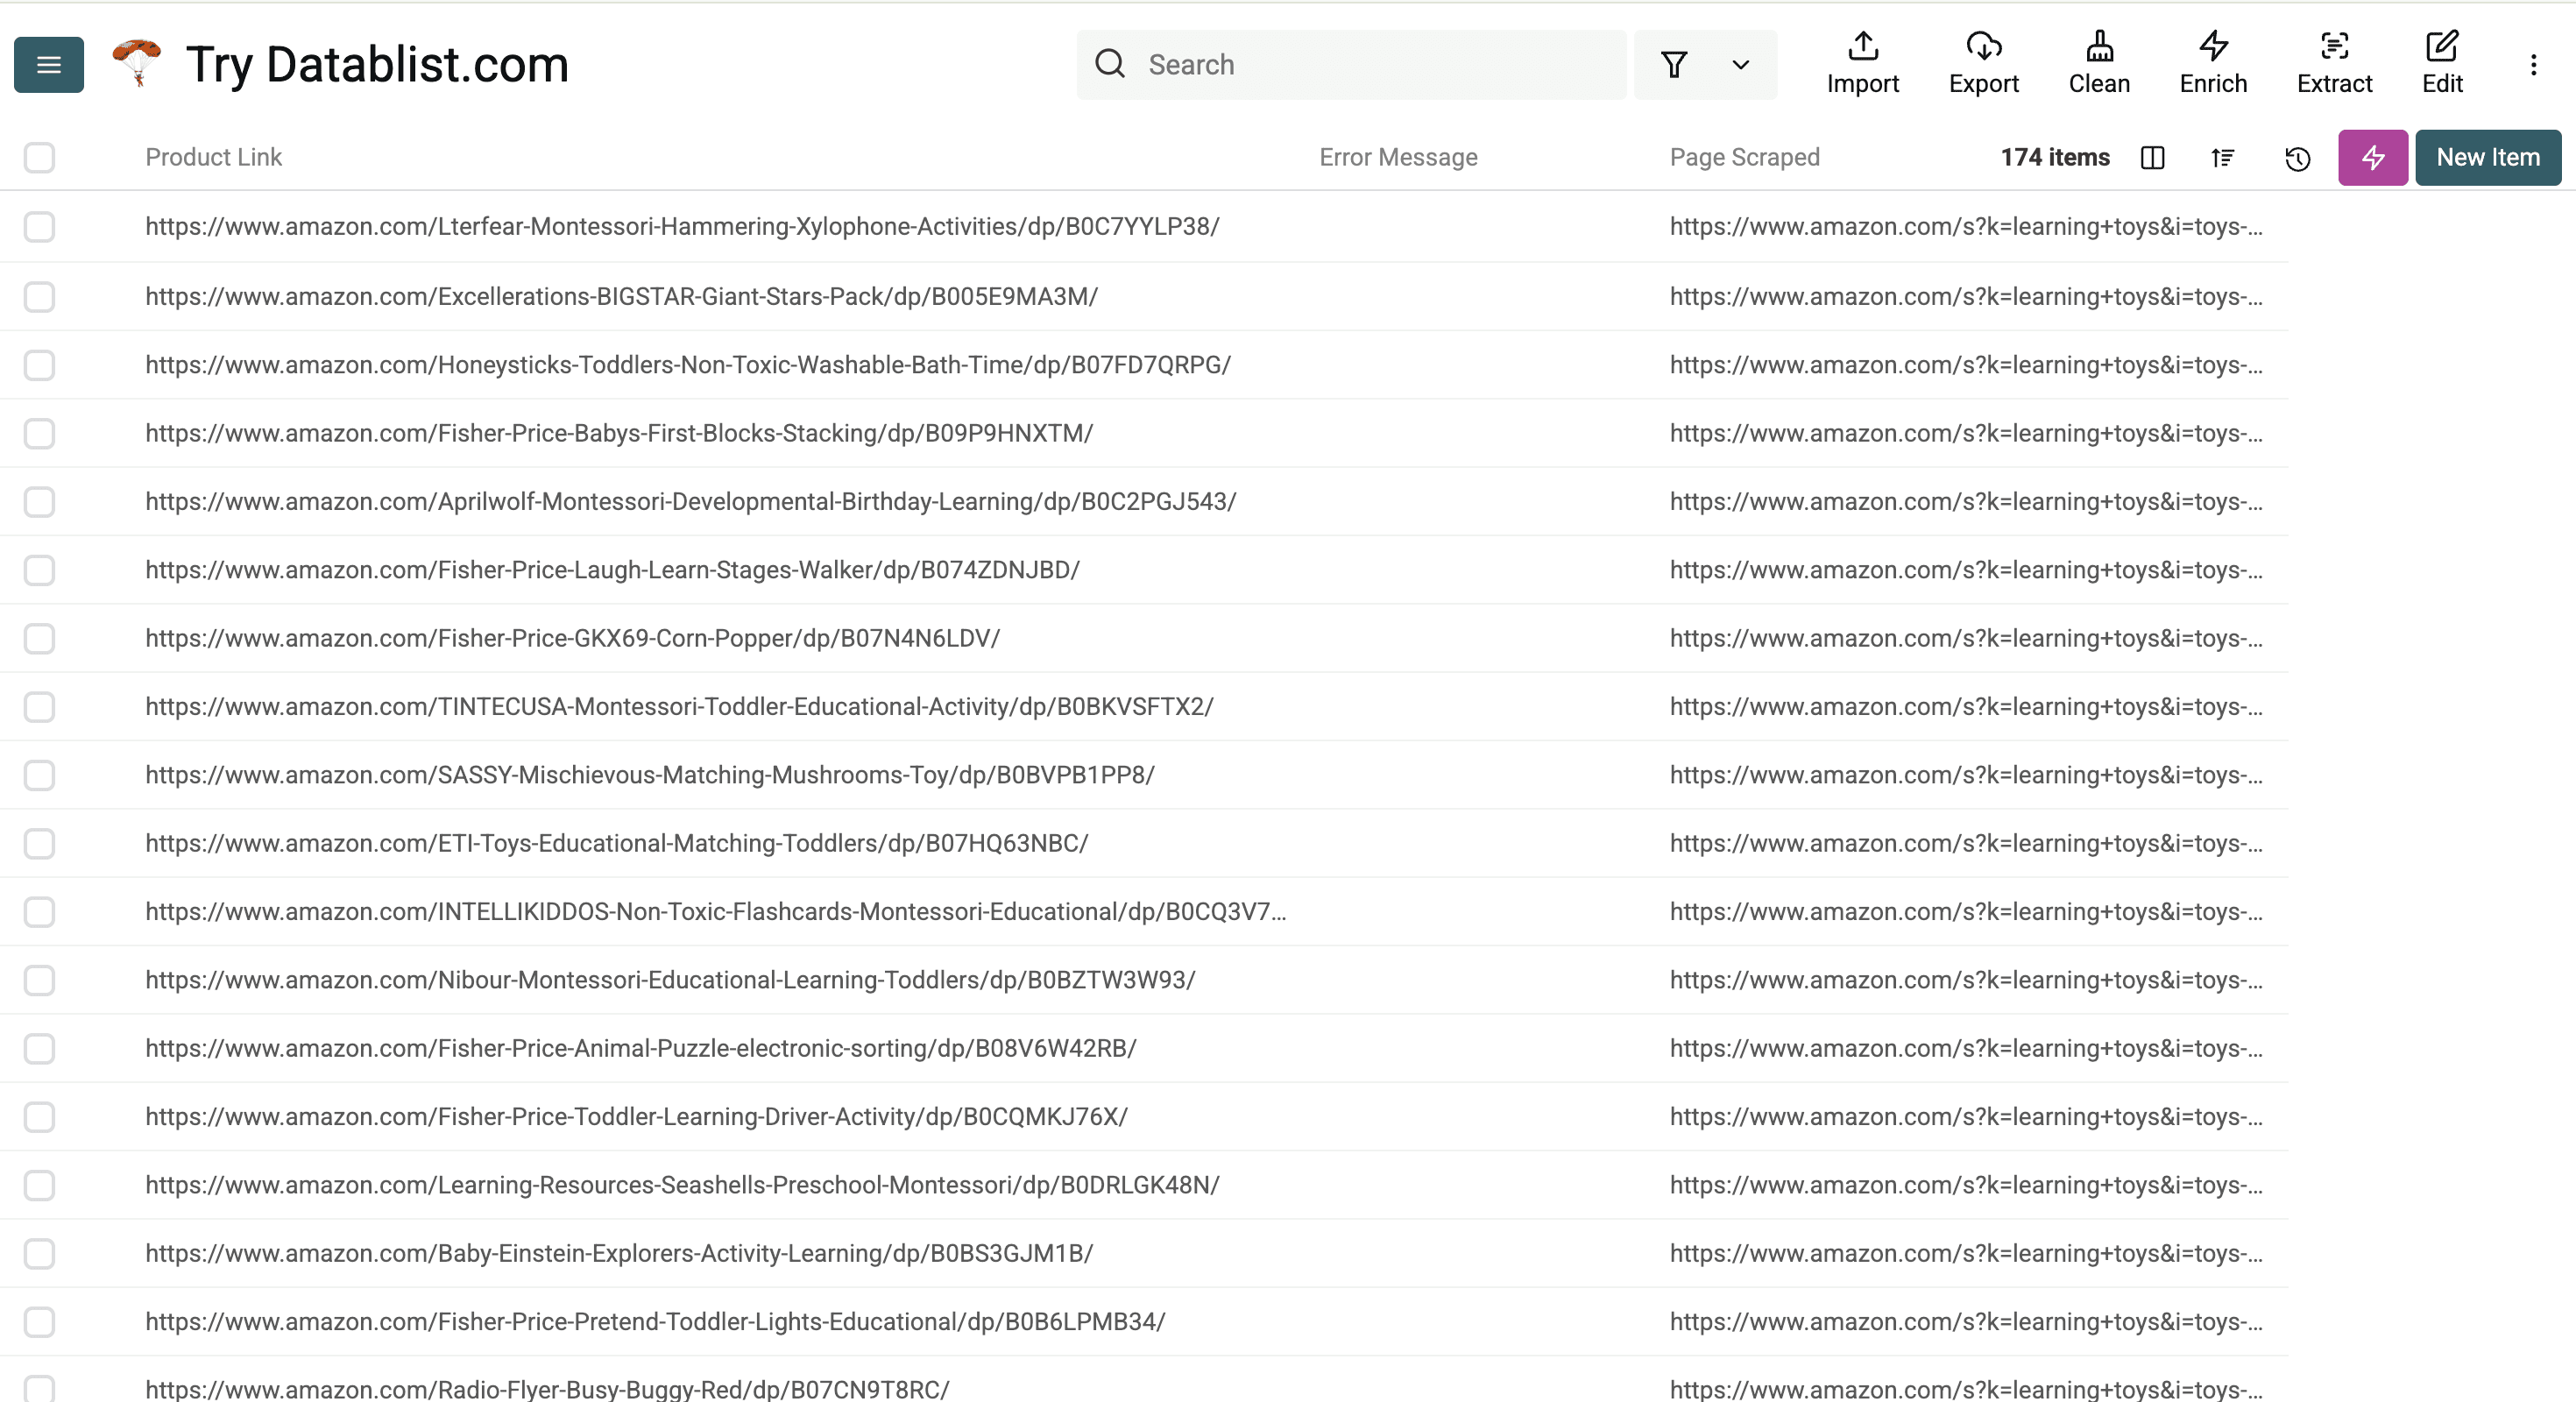
Task: Open the Enrich tool
Action: pyautogui.click(x=2212, y=63)
